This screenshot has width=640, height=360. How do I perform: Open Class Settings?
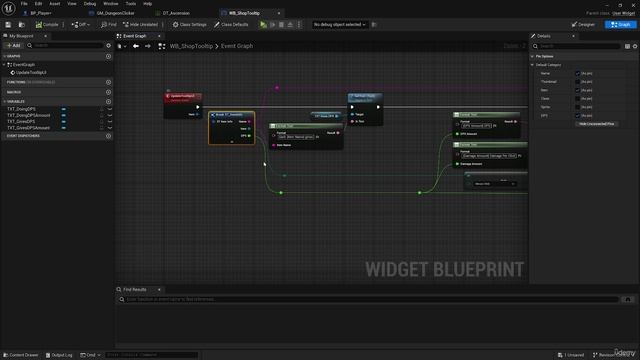189,25
